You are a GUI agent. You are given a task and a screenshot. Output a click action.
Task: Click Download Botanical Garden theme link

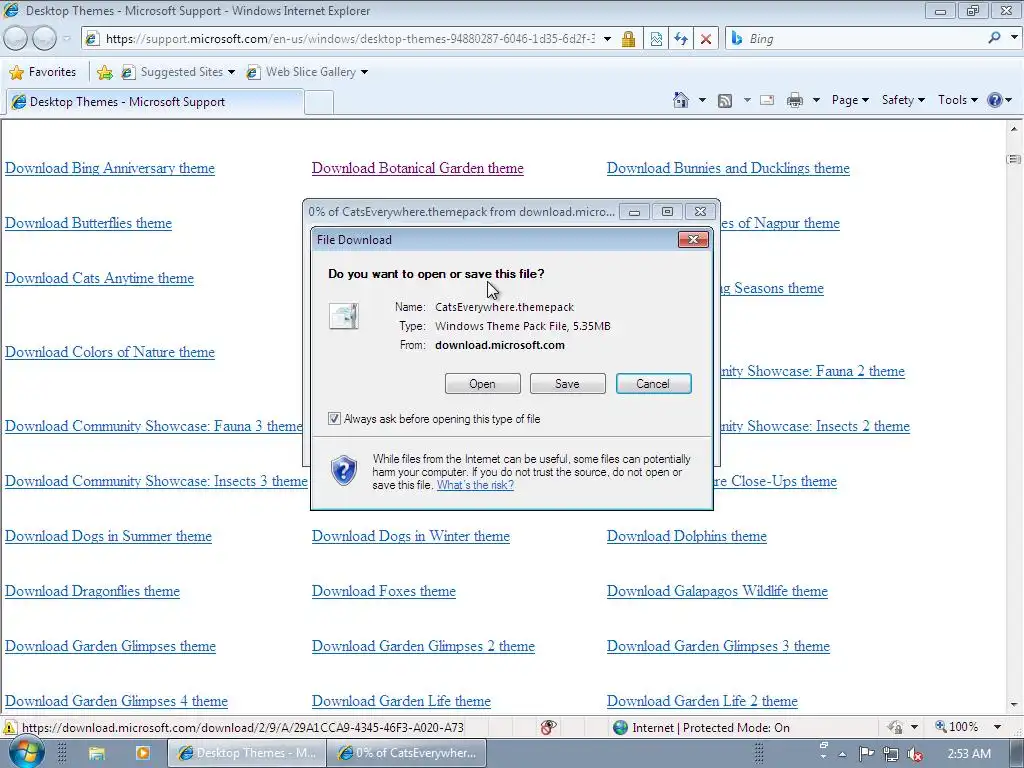tap(417, 168)
